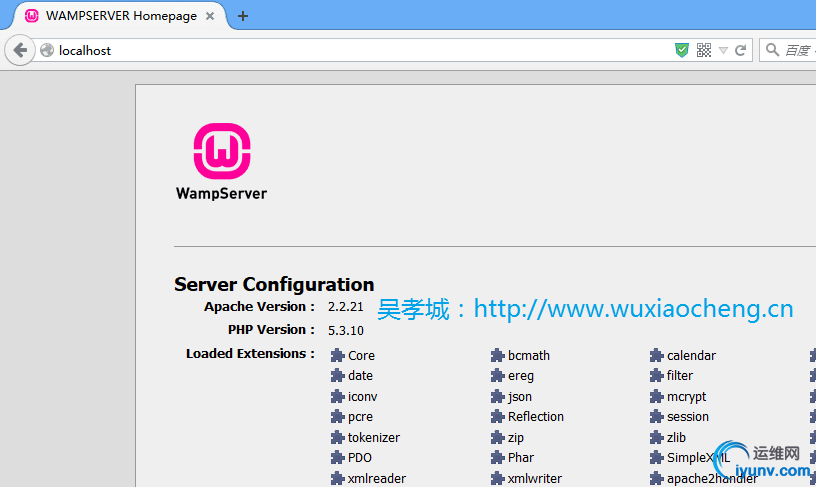Click the puzzle icon beside filter
Image resolution: width=816 pixels, height=487 pixels.
(x=657, y=376)
